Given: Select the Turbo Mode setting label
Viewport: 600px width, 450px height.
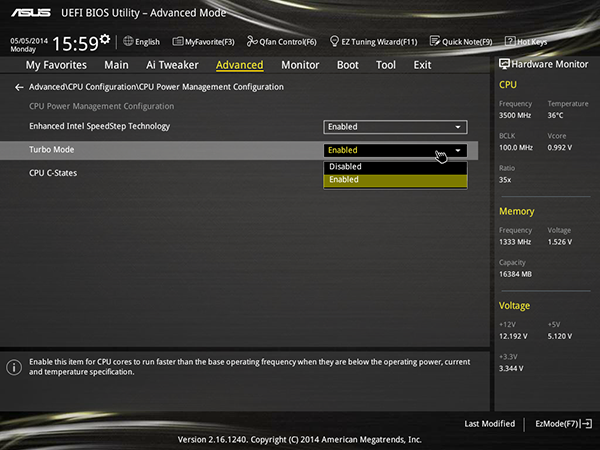Looking at the screenshot, I should coord(52,150).
